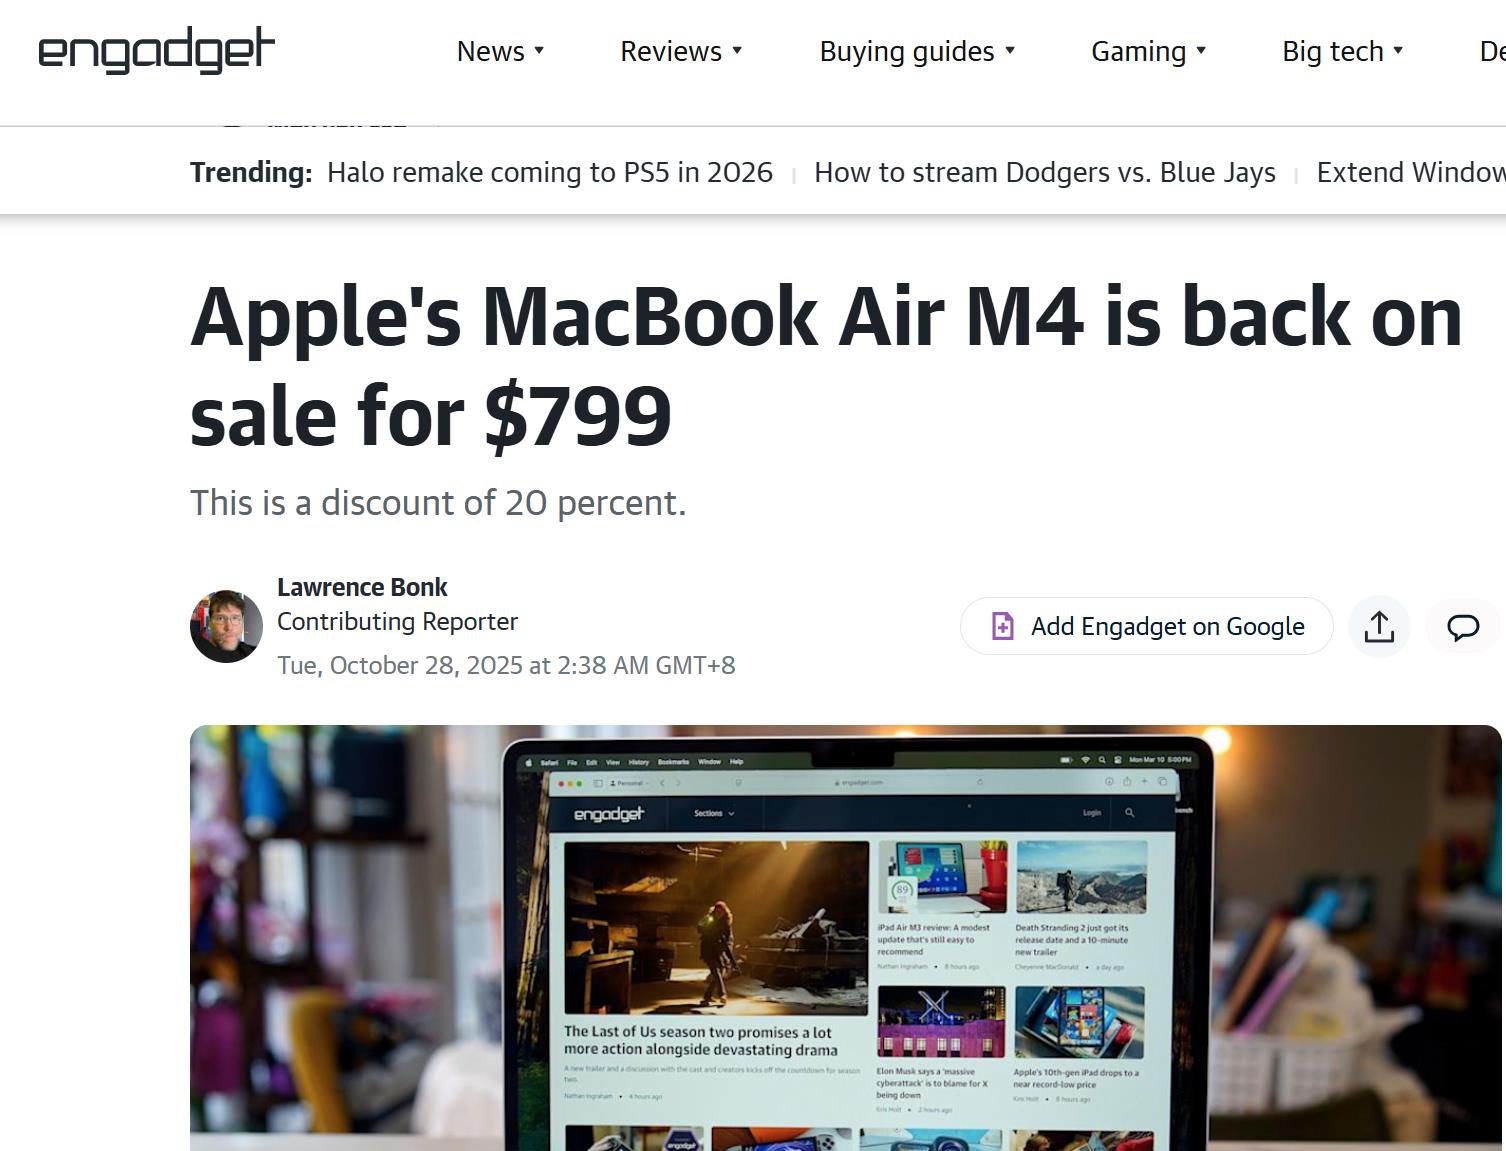Click the Engadget logo
This screenshot has width=1506, height=1151.
click(156, 51)
